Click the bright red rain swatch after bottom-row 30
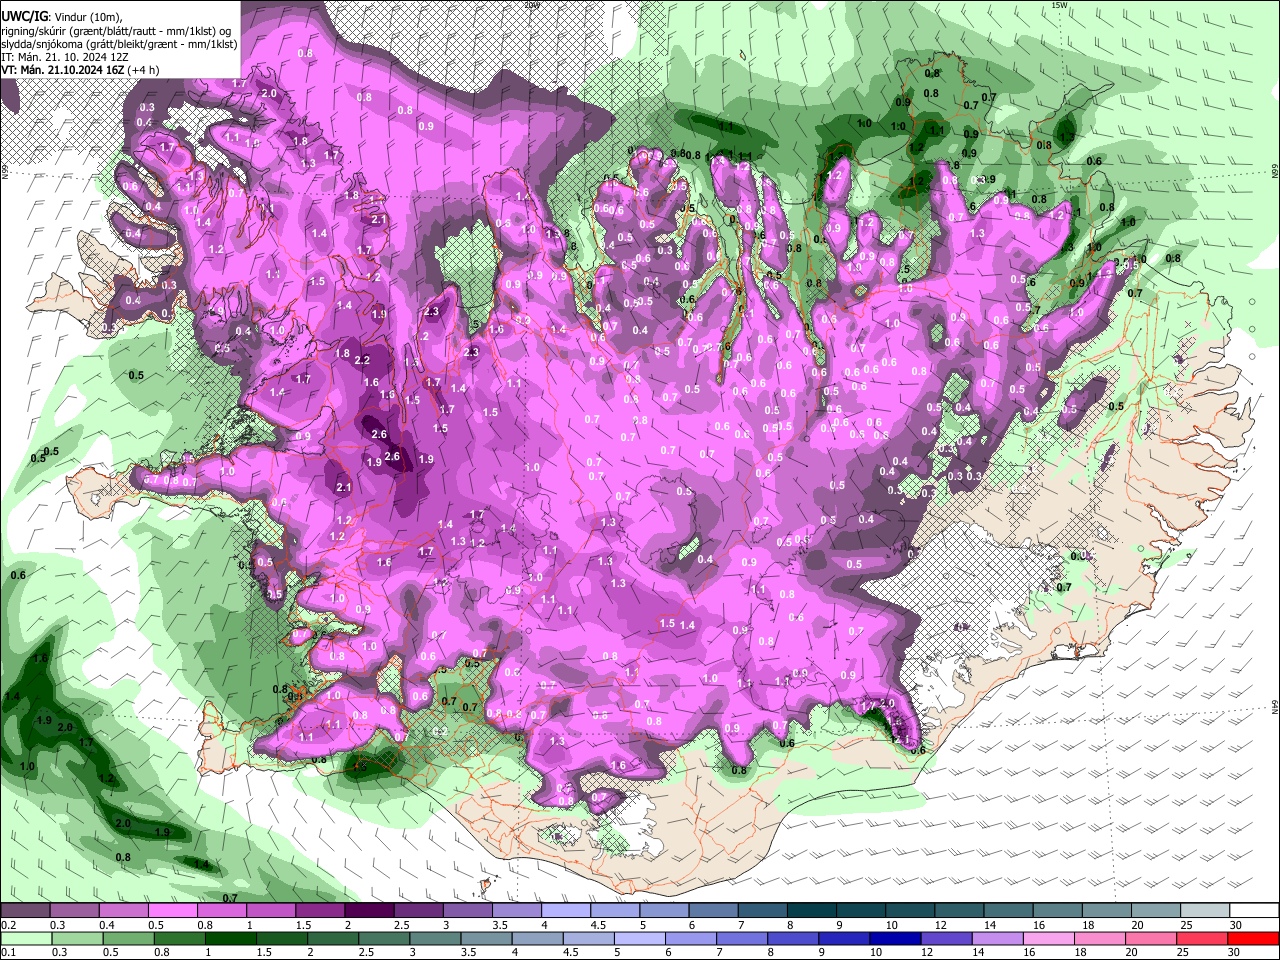The image size is (1280, 960). click(1253, 939)
